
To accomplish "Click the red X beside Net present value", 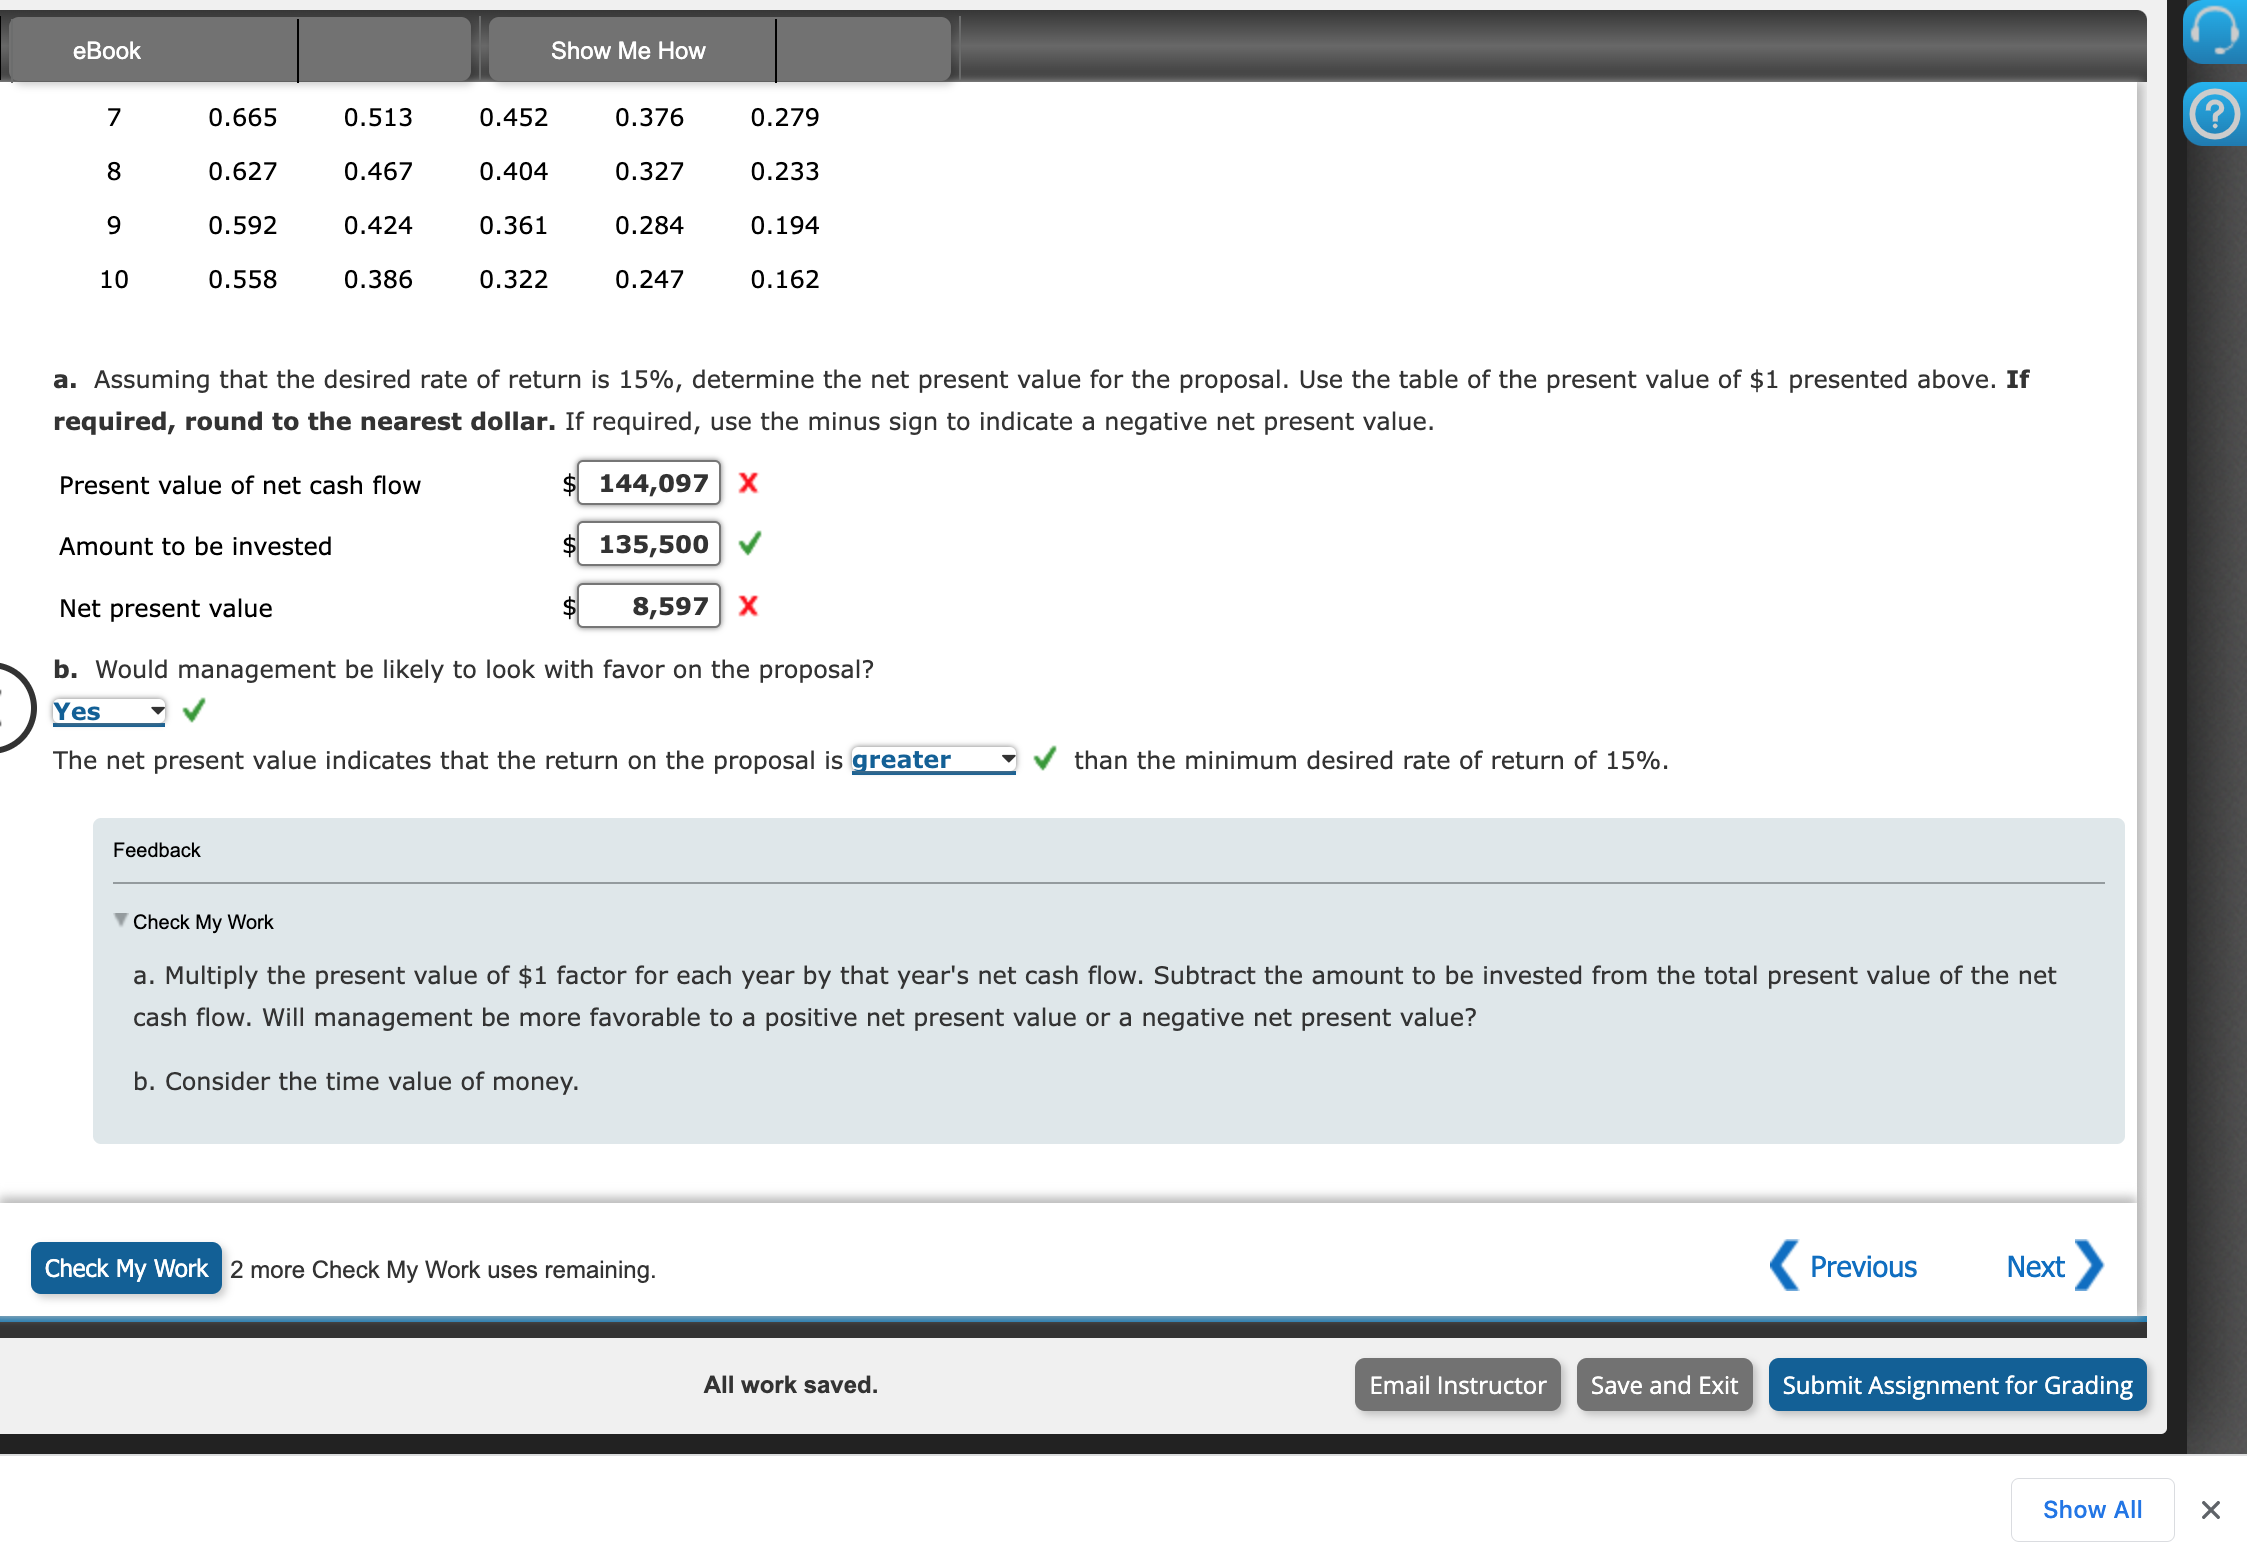I will (748, 605).
